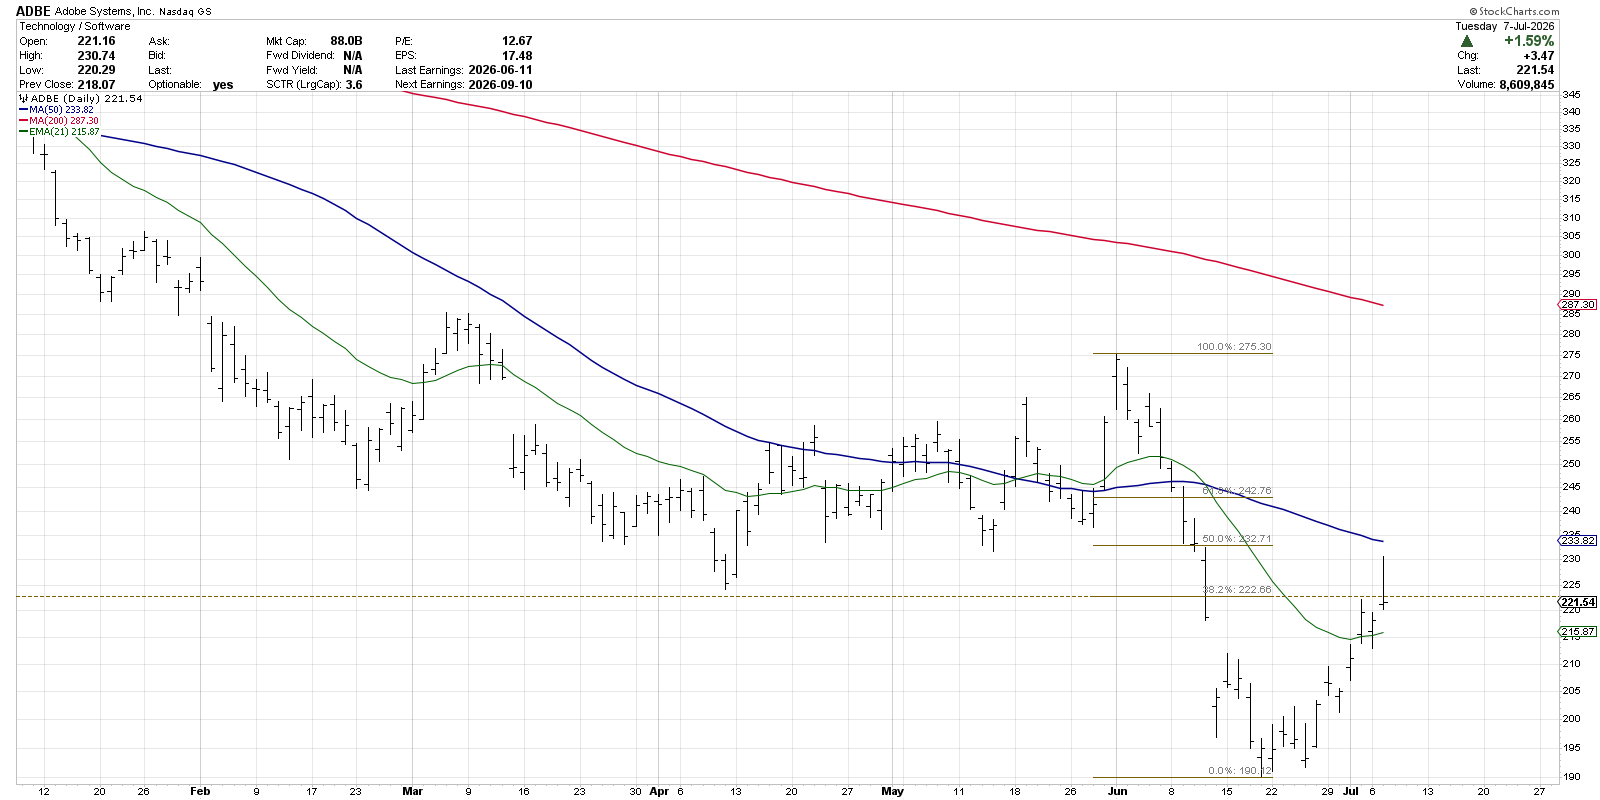Click the red MA(200) legend line marker
The width and height of the screenshot is (1600, 800).
pyautogui.click(x=23, y=121)
